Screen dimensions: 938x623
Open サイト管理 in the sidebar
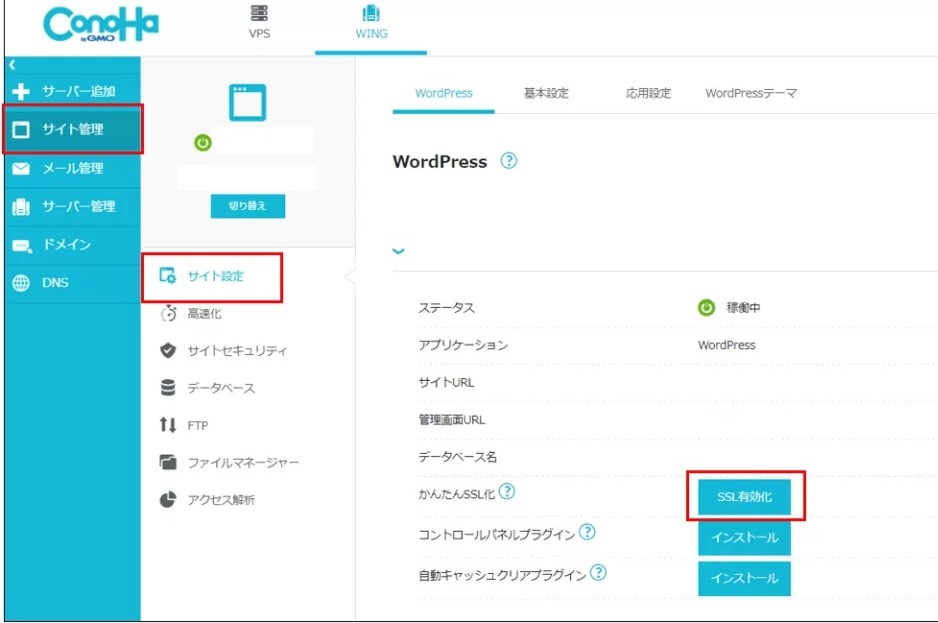click(72, 129)
